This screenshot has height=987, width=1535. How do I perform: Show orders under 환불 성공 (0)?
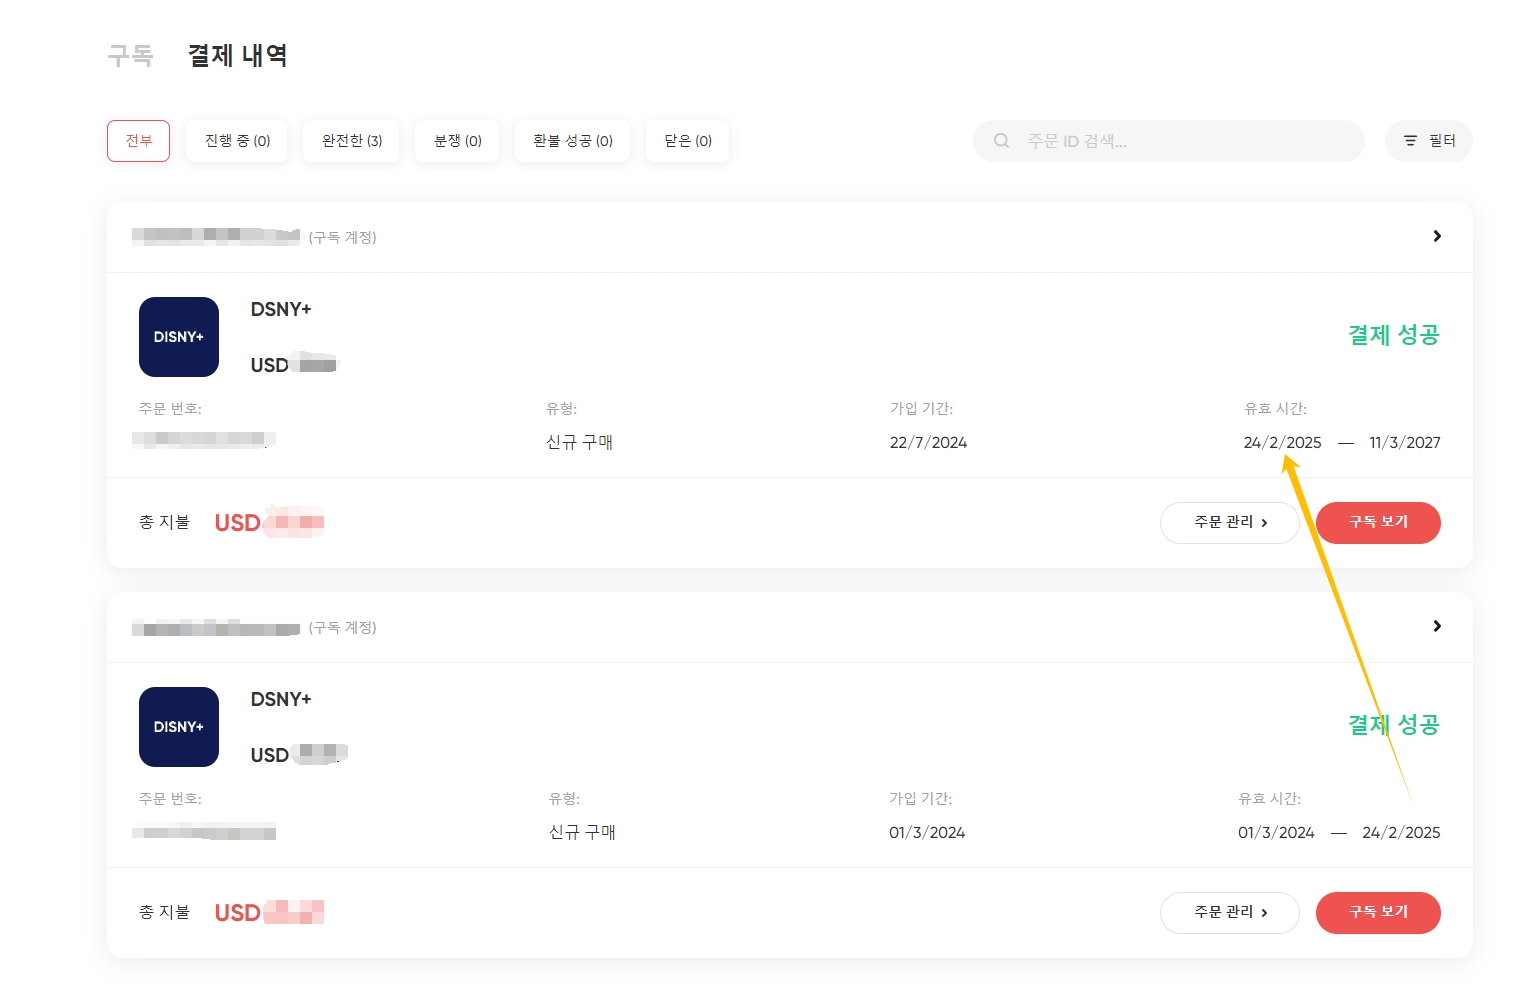(573, 141)
